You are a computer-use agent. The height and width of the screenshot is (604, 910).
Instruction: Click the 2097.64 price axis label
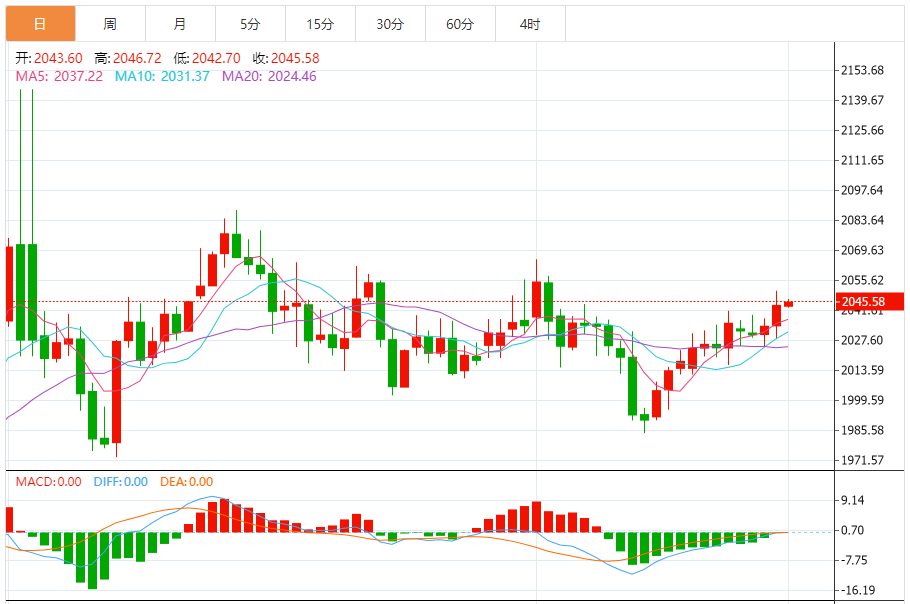(862, 190)
